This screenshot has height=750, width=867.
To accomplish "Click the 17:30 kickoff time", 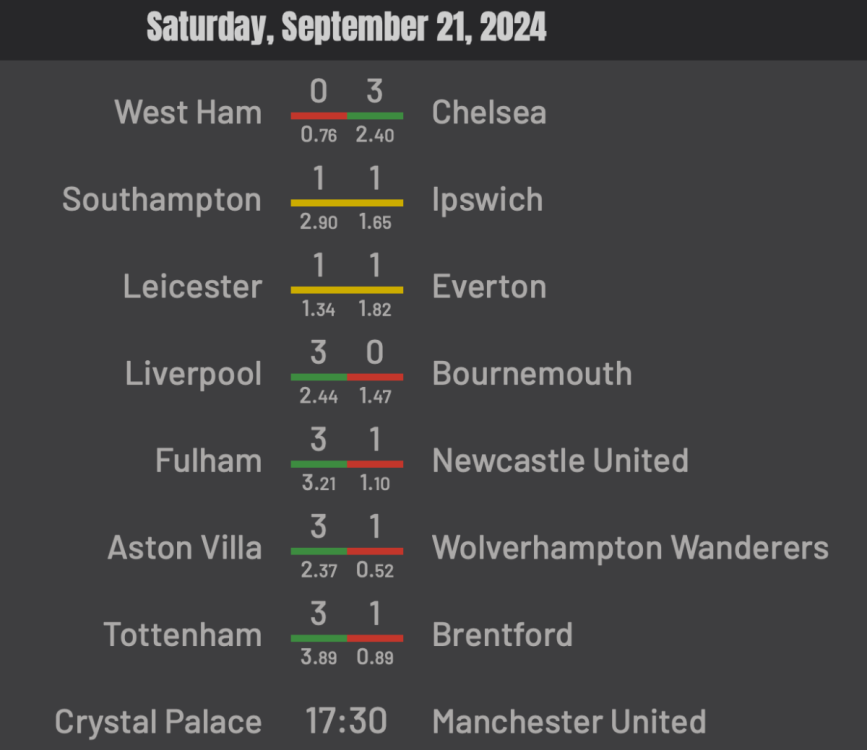I will tap(347, 721).
